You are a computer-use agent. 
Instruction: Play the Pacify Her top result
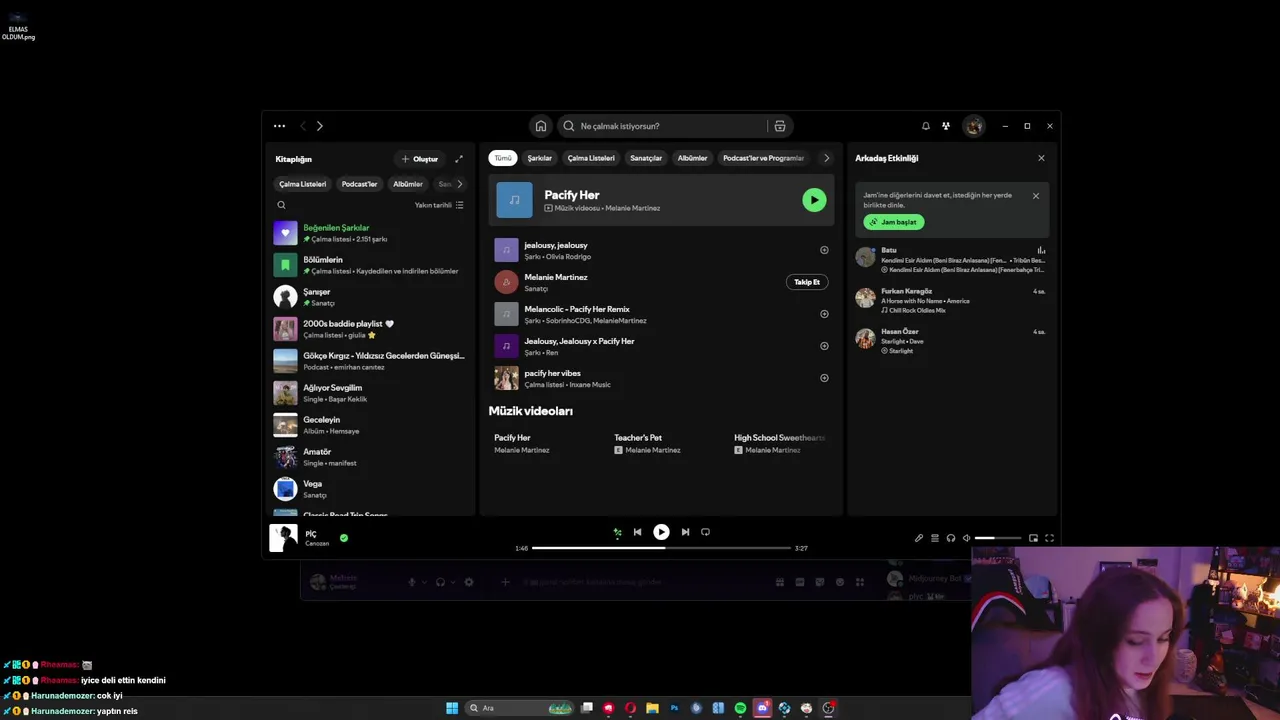click(814, 200)
